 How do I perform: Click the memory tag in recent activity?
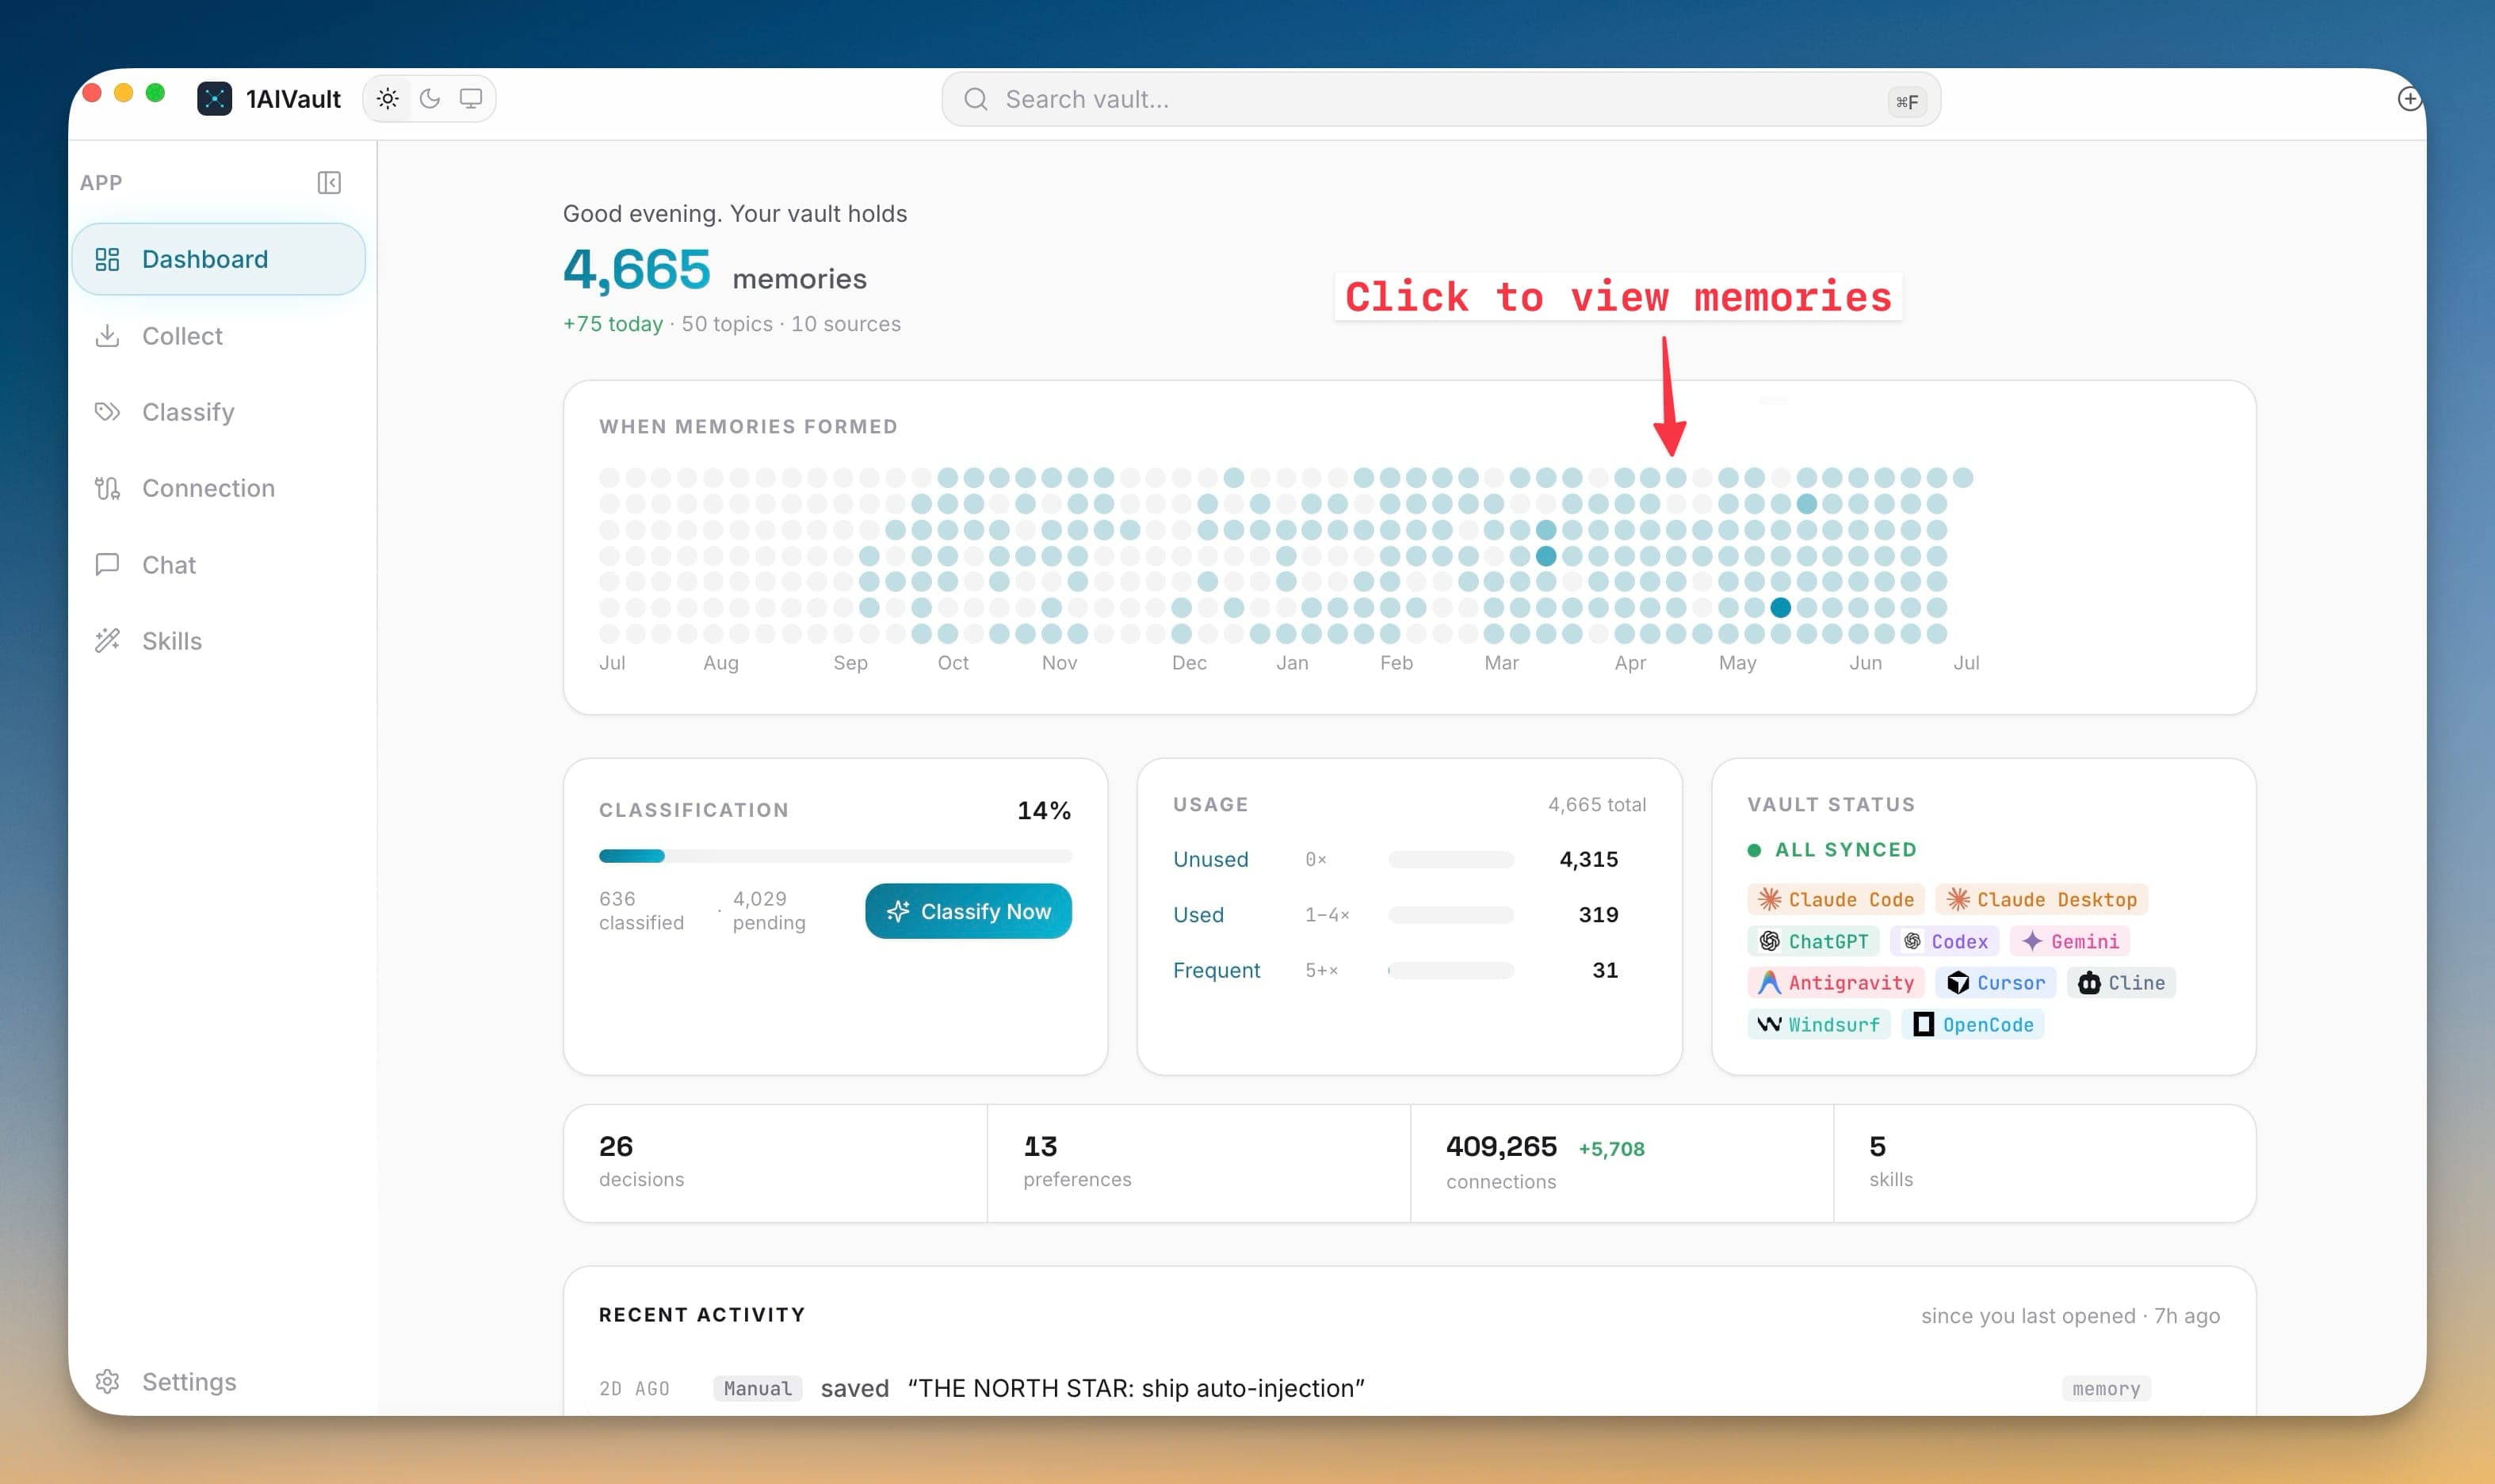(2106, 1388)
